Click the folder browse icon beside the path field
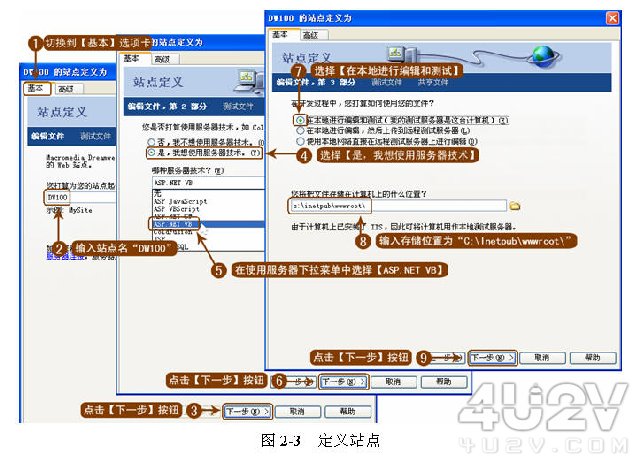The height and width of the screenshot is (458, 640). (516, 205)
